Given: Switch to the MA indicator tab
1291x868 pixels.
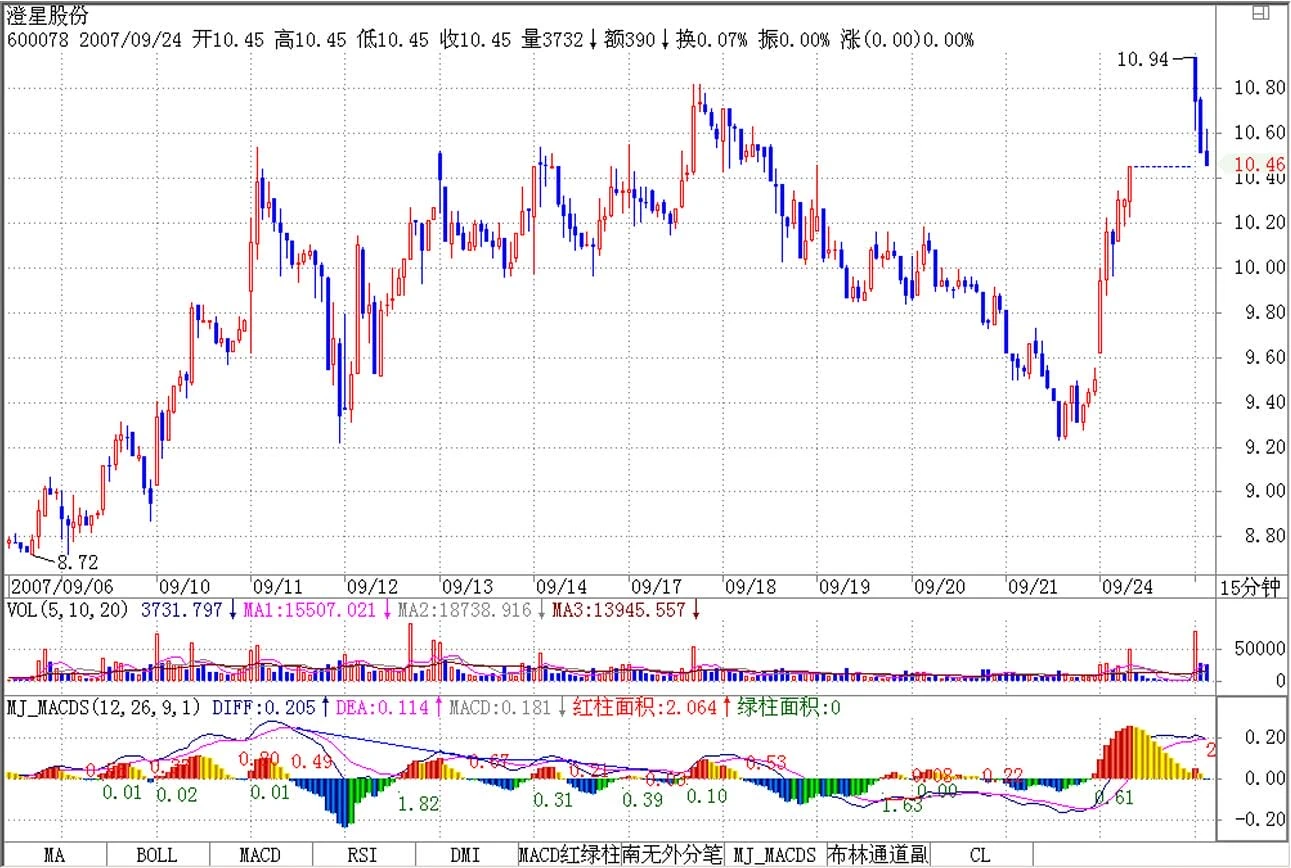Looking at the screenshot, I should point(55,856).
